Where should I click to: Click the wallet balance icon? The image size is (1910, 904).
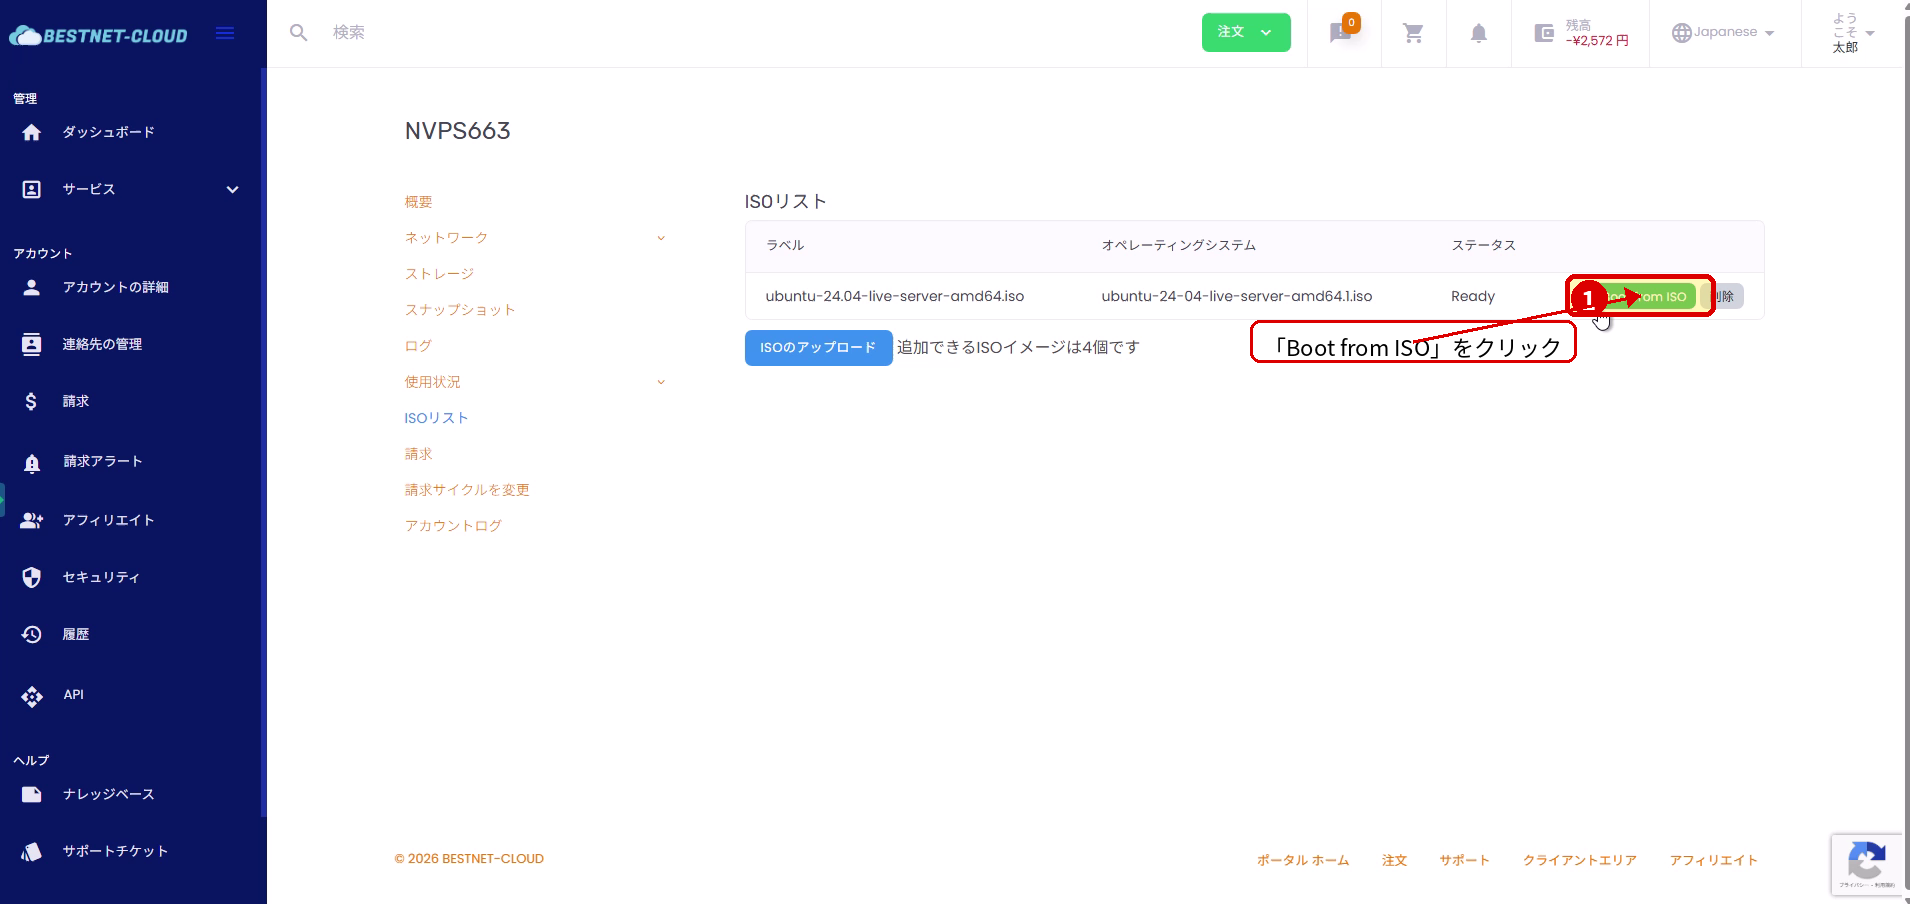click(1544, 33)
